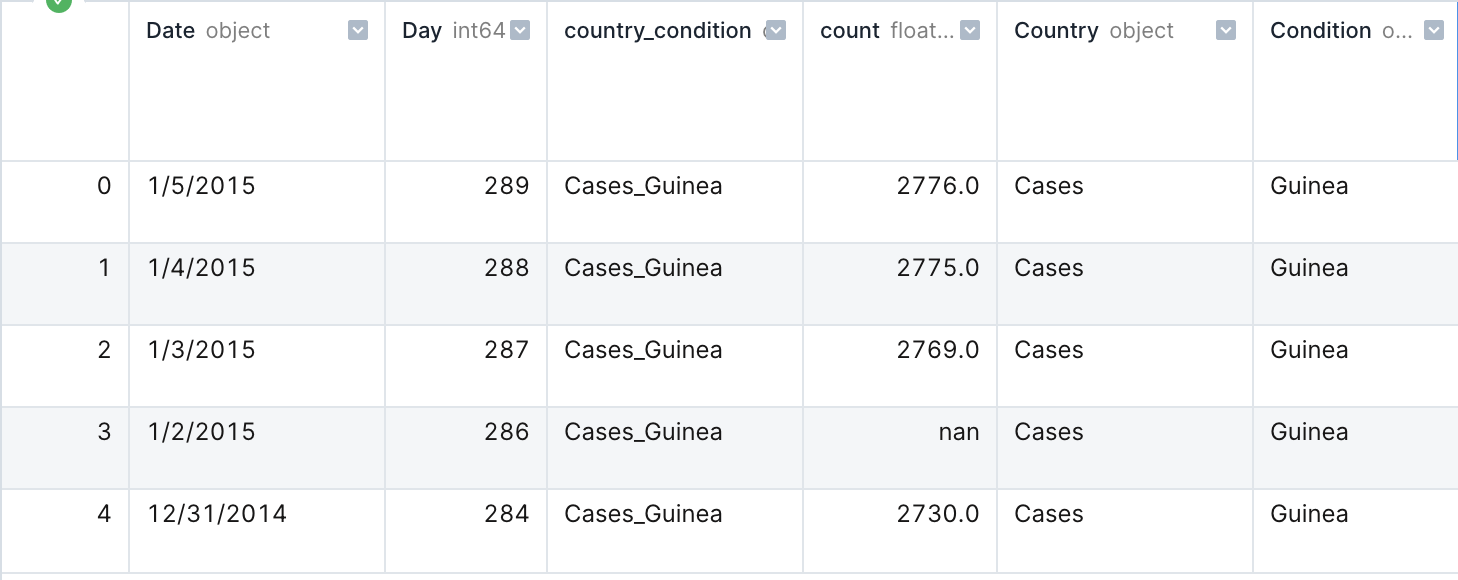Open the count column dropdown arrow

click(x=970, y=31)
